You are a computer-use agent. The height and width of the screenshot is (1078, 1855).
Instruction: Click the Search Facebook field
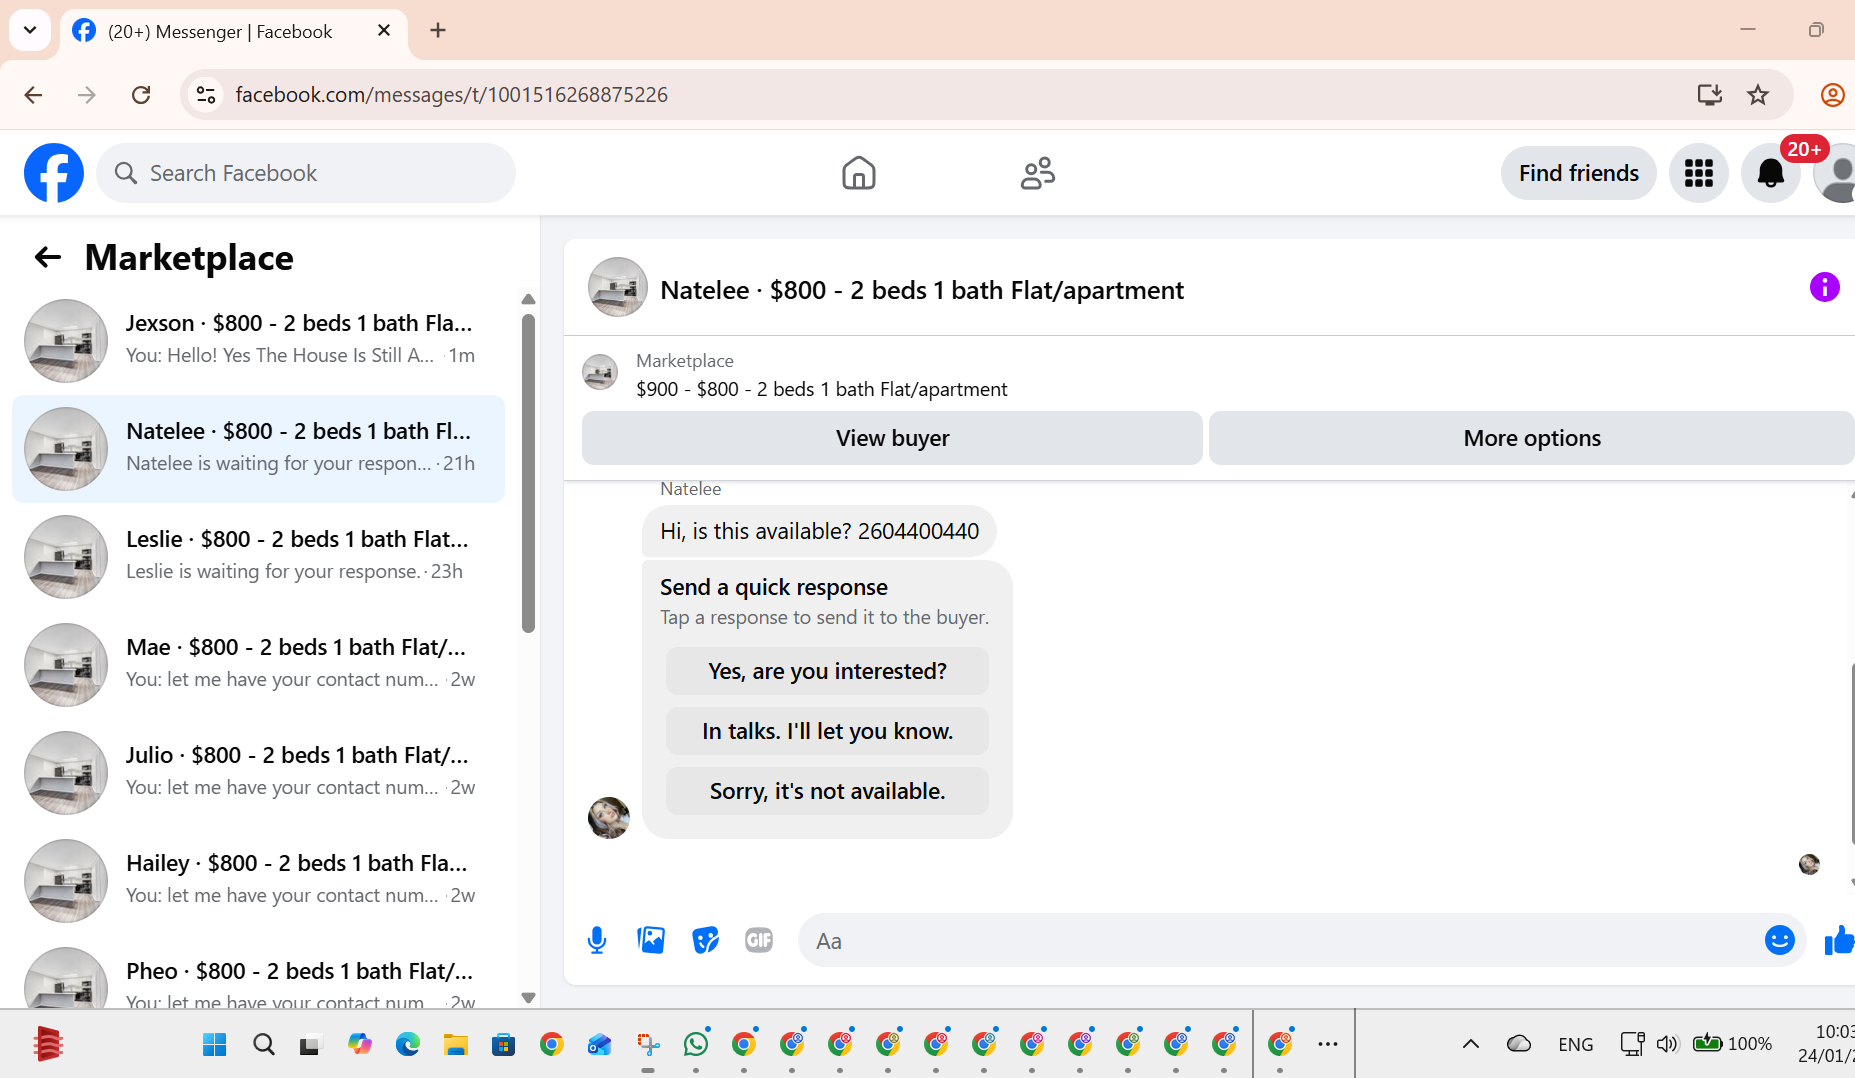306,173
